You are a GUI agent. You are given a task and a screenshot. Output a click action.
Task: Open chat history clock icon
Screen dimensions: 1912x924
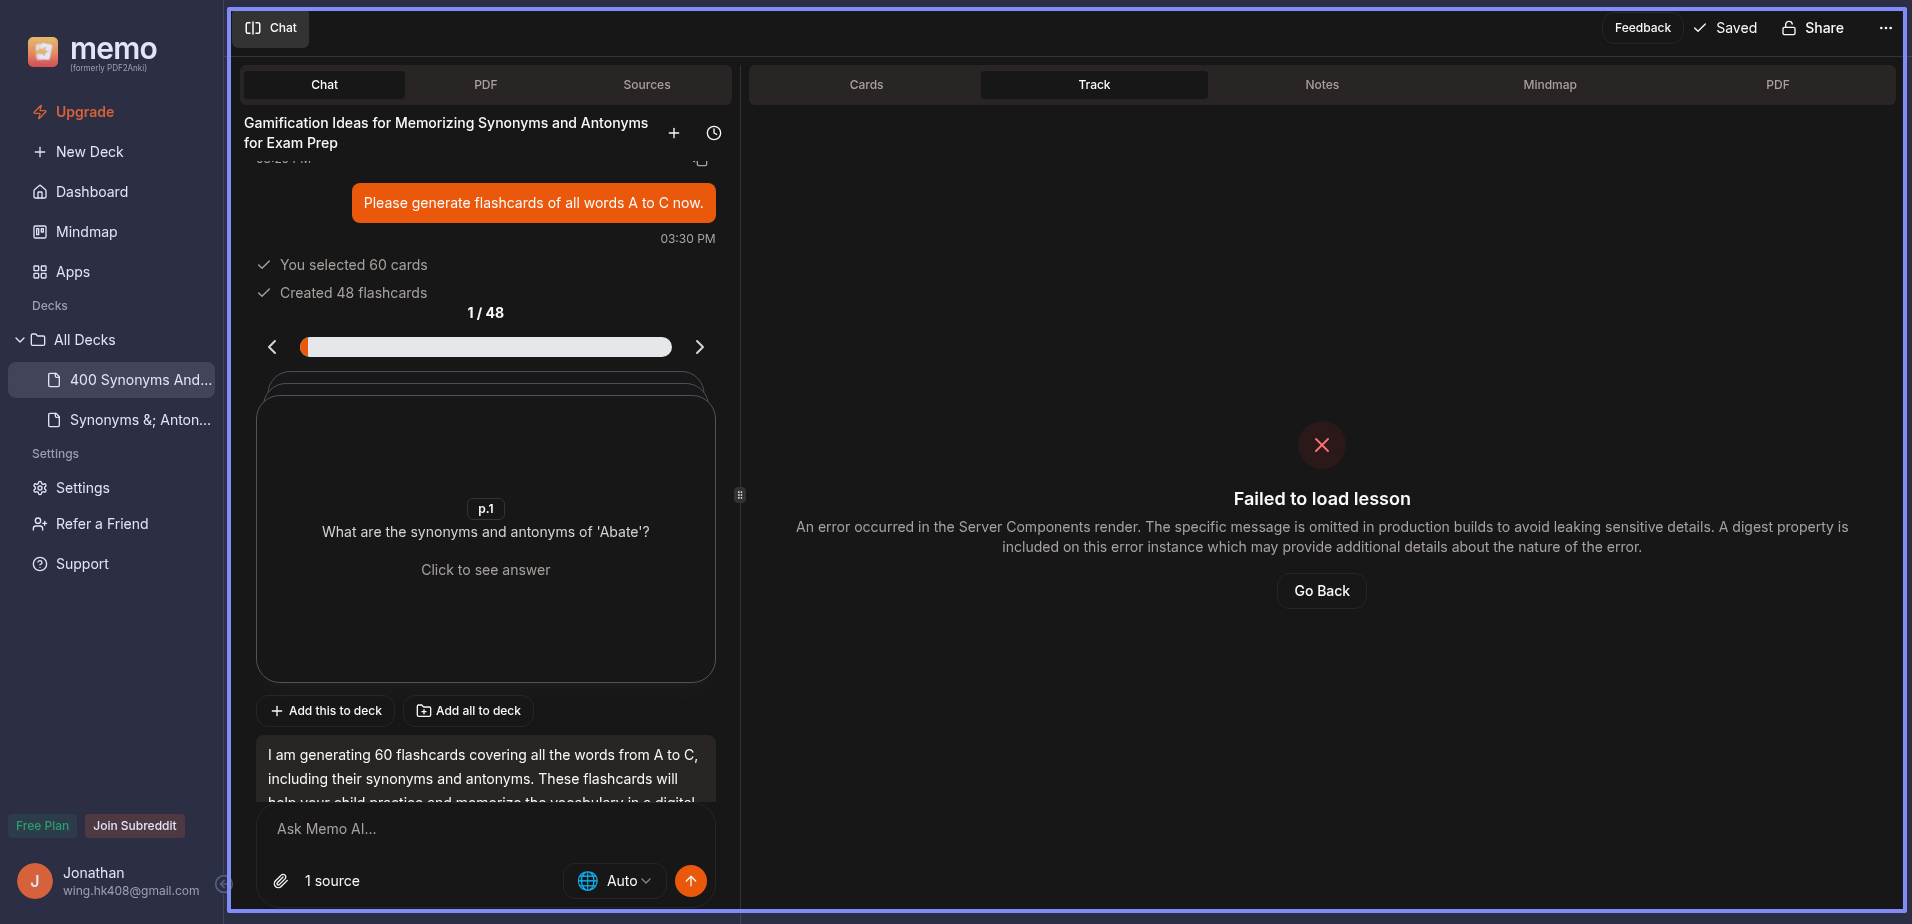(714, 133)
